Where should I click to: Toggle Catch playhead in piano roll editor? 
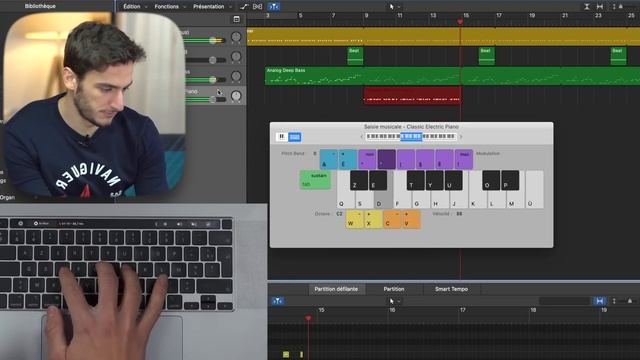(x=278, y=301)
